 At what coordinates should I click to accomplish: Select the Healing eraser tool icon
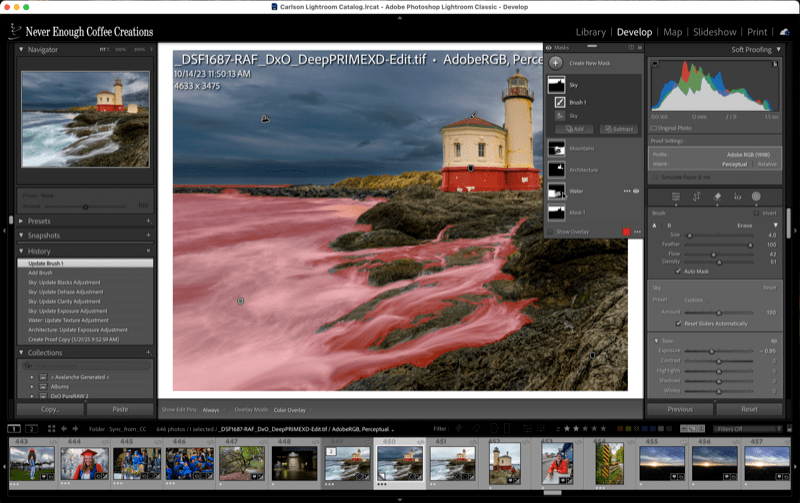pos(717,197)
